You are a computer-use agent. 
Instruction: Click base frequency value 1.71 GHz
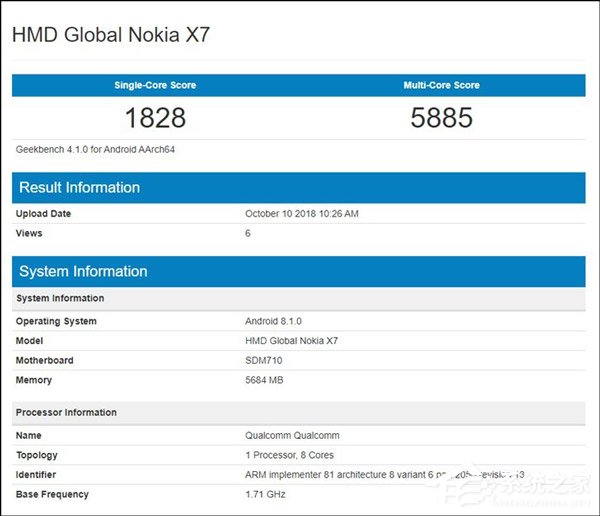(265, 495)
